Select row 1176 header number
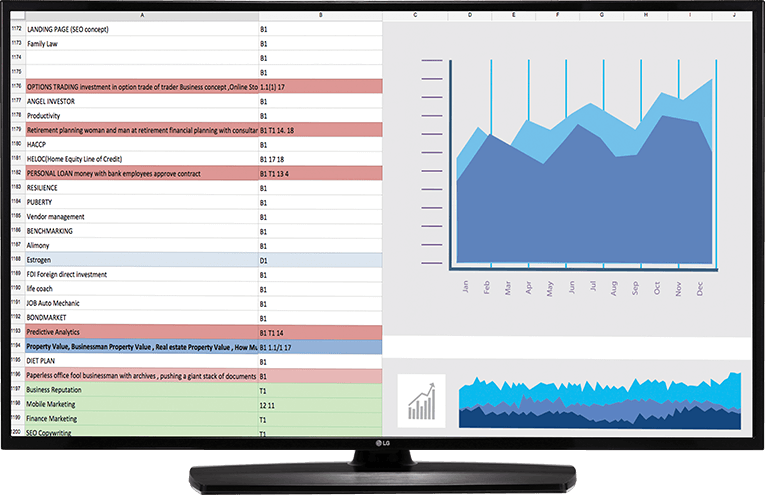Screen dimensions: 765x495 tap(16, 87)
